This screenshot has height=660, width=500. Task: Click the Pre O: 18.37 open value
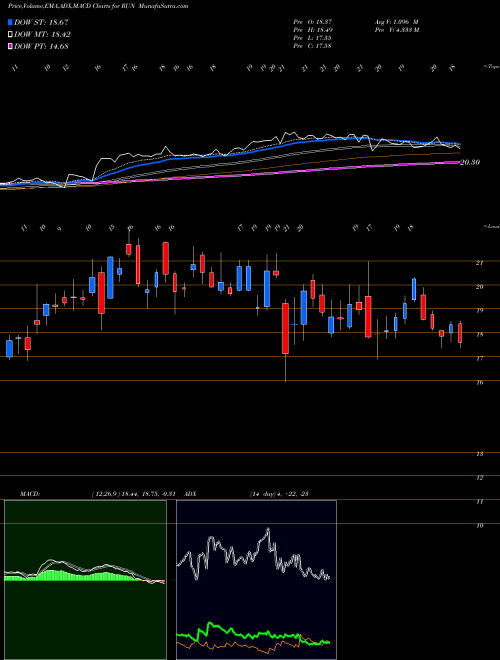pyautogui.click(x=312, y=22)
